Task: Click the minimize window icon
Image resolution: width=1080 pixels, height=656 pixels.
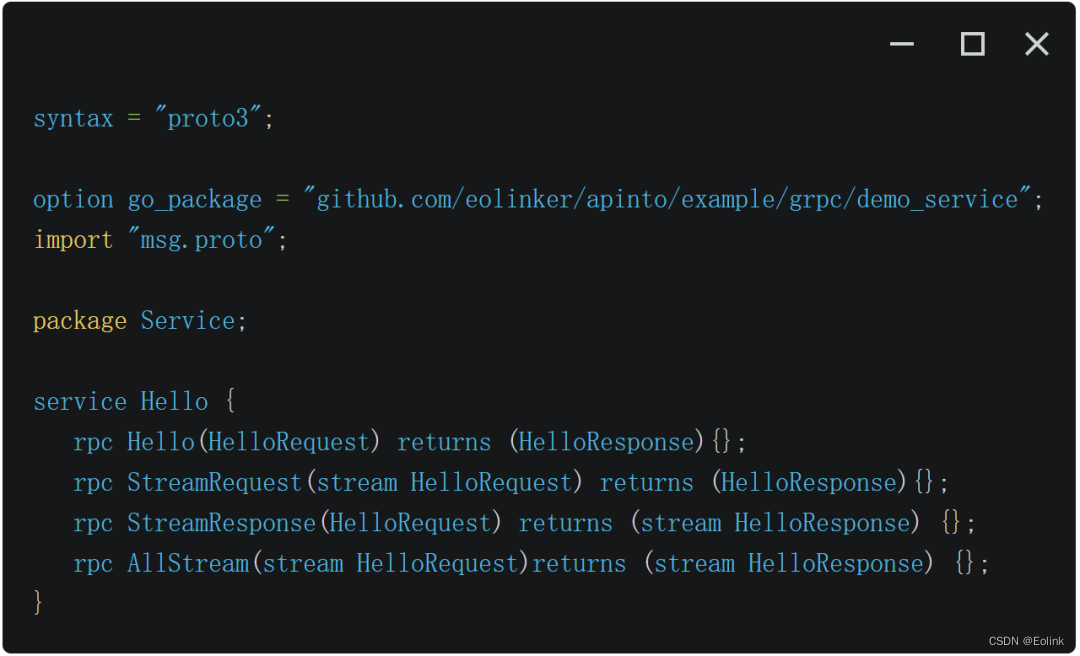Action: pos(902,44)
